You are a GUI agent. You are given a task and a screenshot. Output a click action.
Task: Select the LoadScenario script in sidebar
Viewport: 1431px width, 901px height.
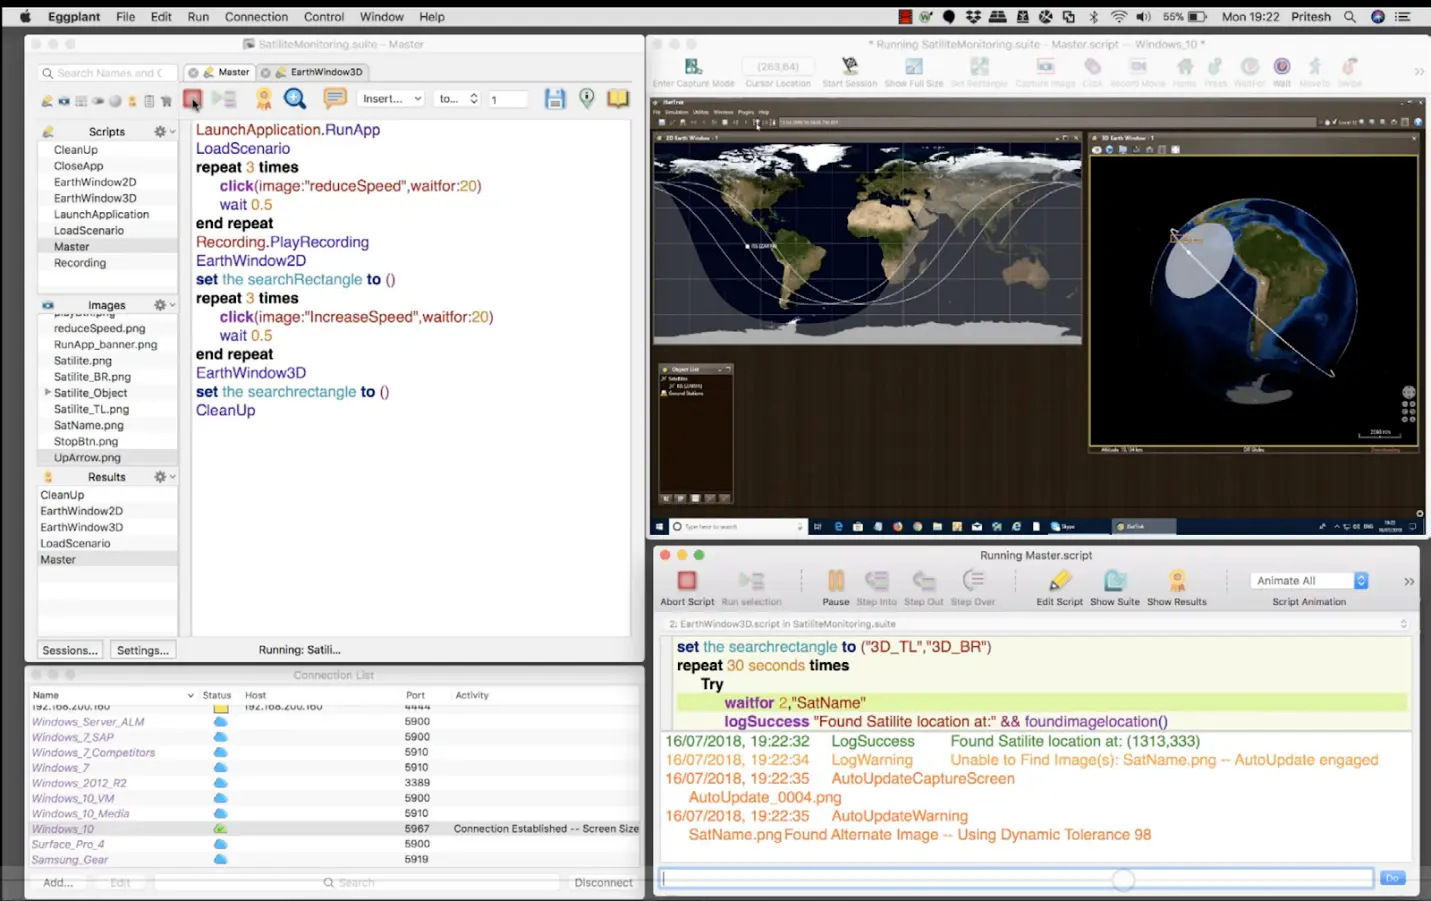click(89, 231)
